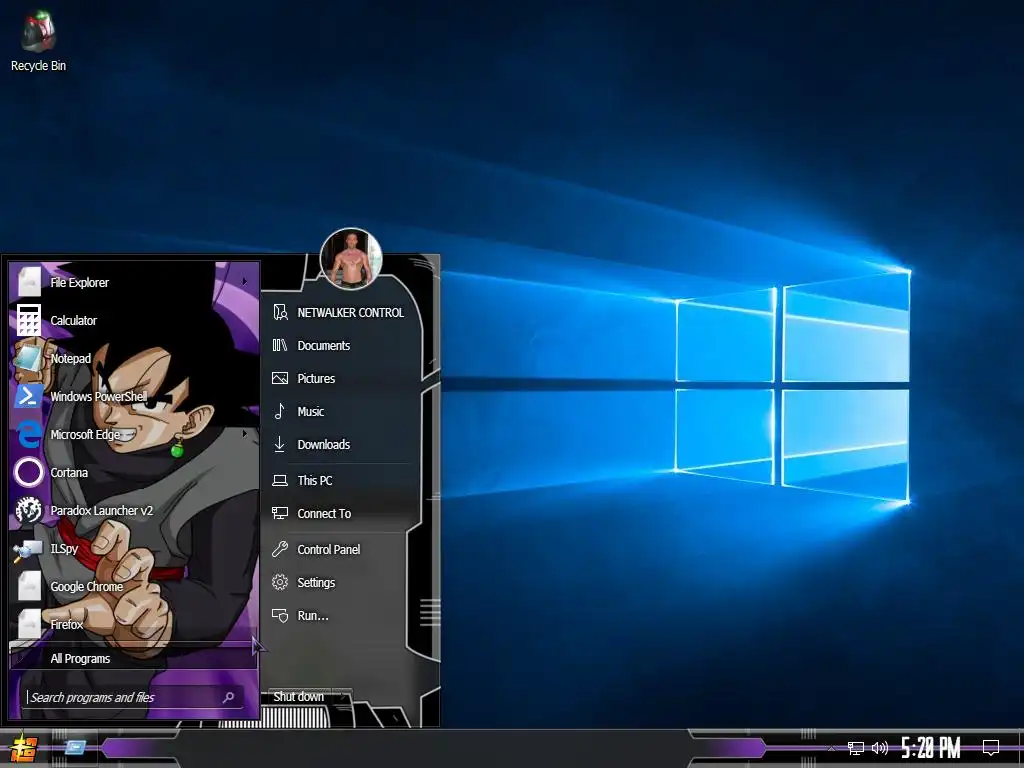This screenshot has height=768, width=1024.
Task: Click the NETWALKER CONTROL user icon
Action: [x=280, y=312]
